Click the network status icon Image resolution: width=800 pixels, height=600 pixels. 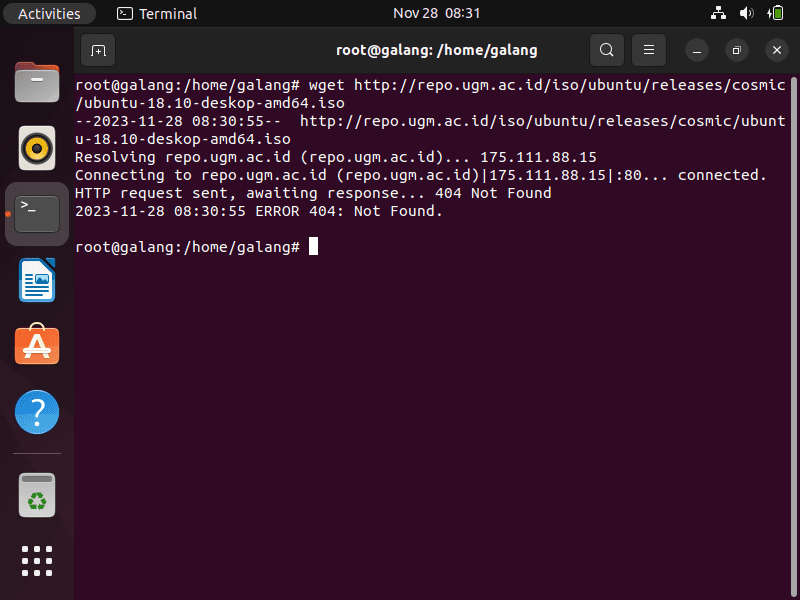pos(718,13)
